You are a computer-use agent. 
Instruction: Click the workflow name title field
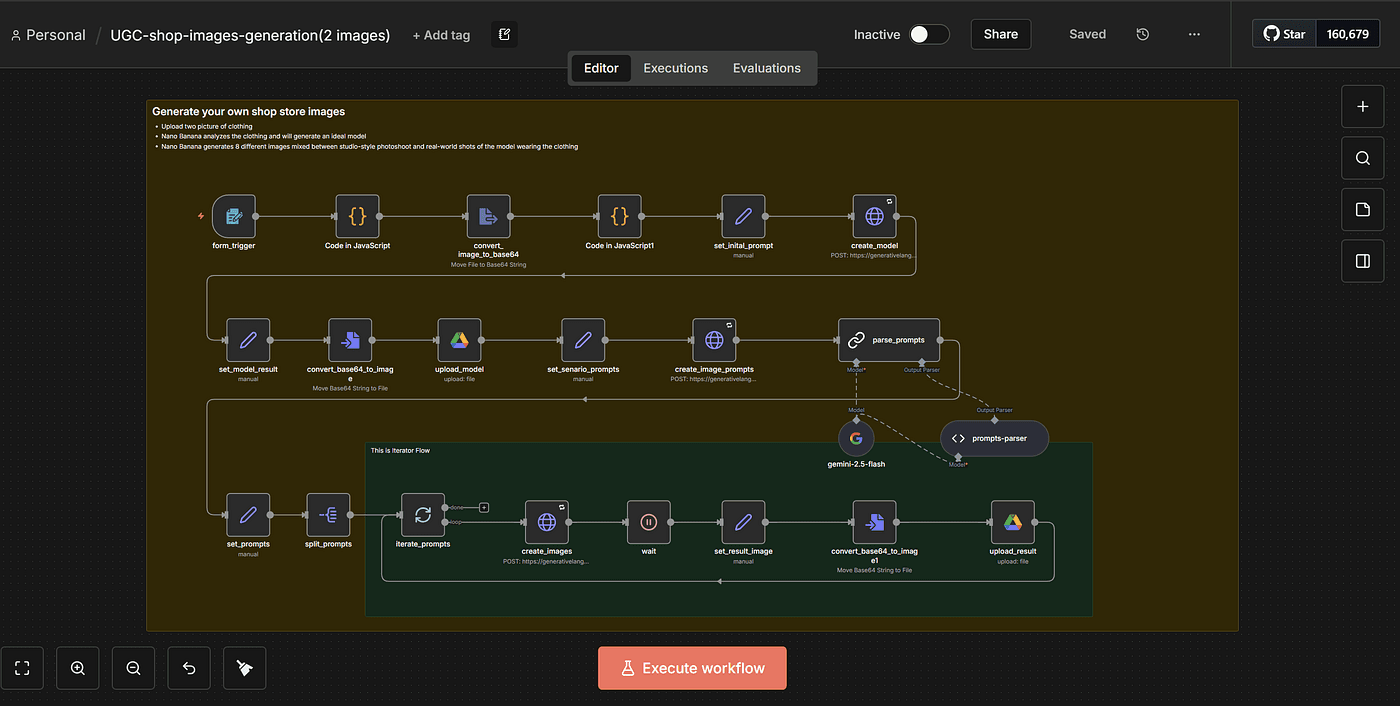(250, 35)
